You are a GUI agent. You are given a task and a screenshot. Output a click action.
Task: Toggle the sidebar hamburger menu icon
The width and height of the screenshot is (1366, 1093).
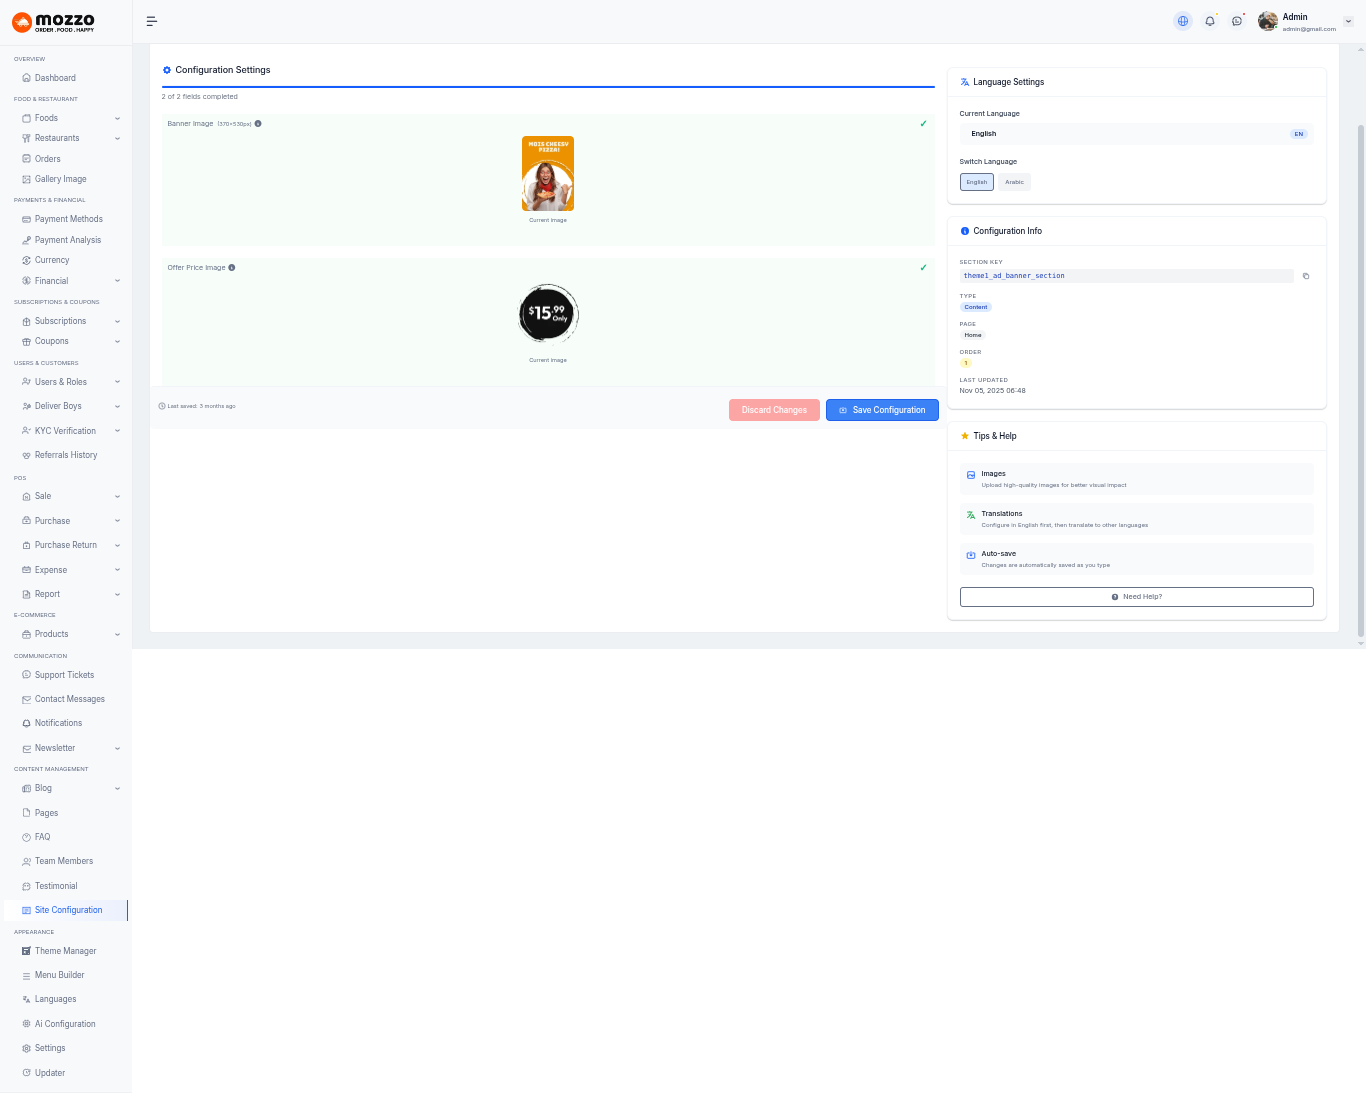point(152,21)
